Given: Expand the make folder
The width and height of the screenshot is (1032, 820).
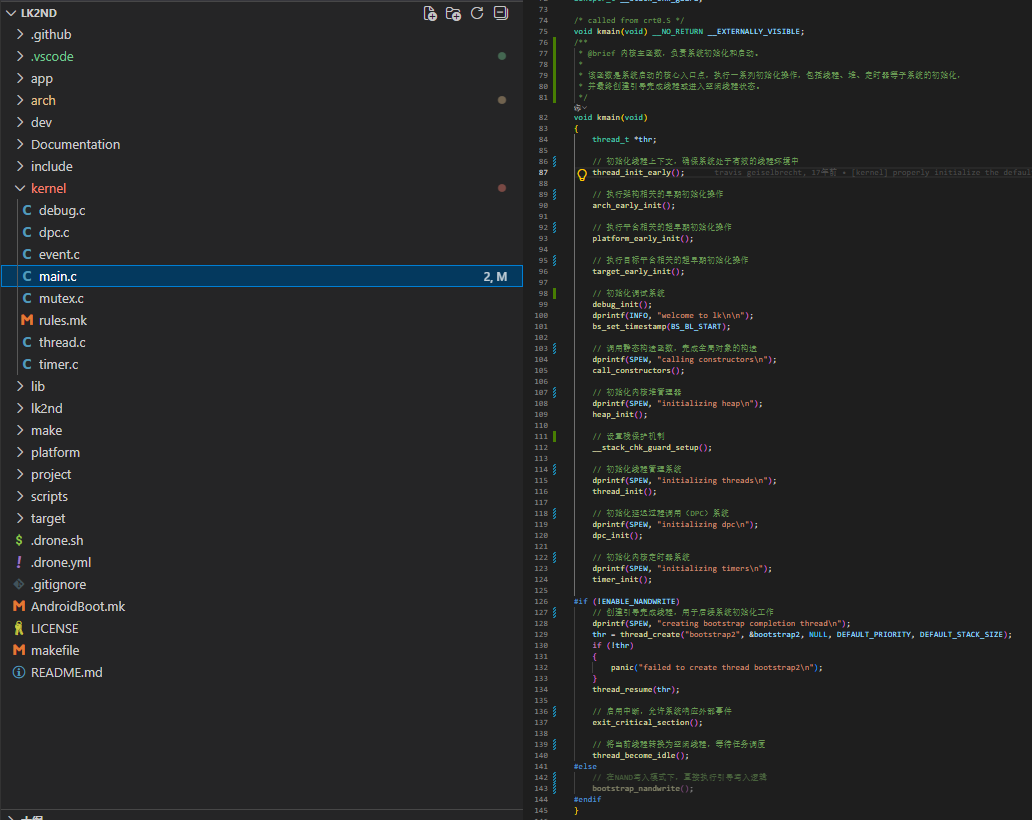Looking at the screenshot, I should [x=20, y=430].
